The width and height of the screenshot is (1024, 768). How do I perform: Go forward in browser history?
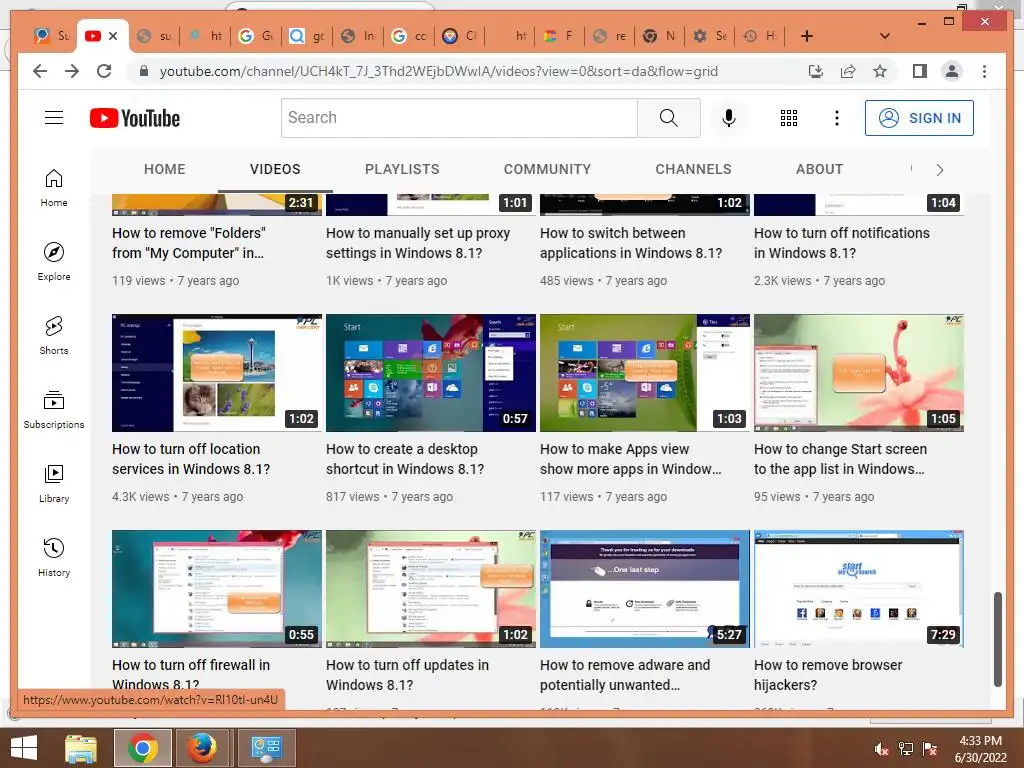click(72, 71)
